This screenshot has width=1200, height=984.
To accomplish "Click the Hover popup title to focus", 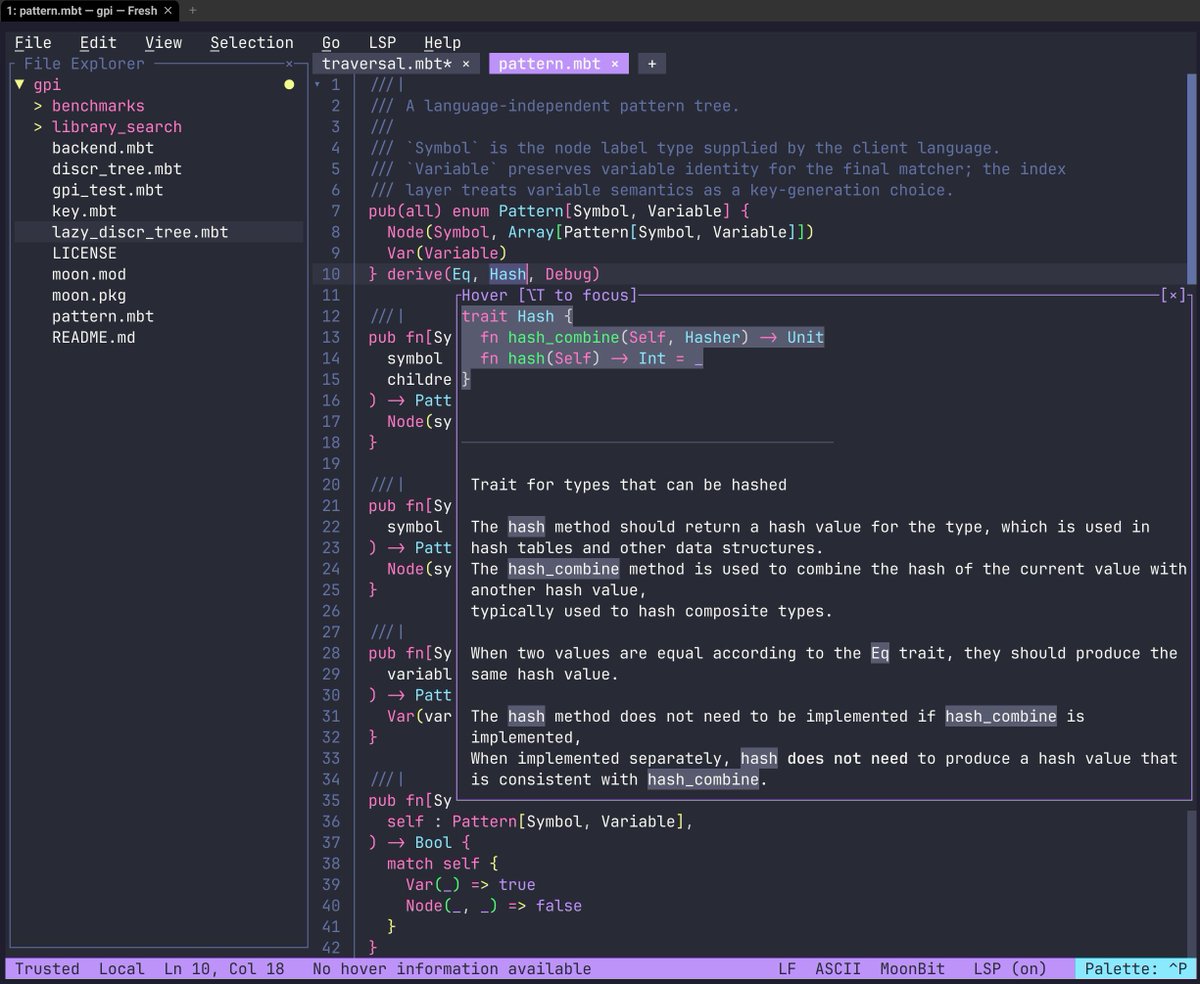I will coord(549,295).
